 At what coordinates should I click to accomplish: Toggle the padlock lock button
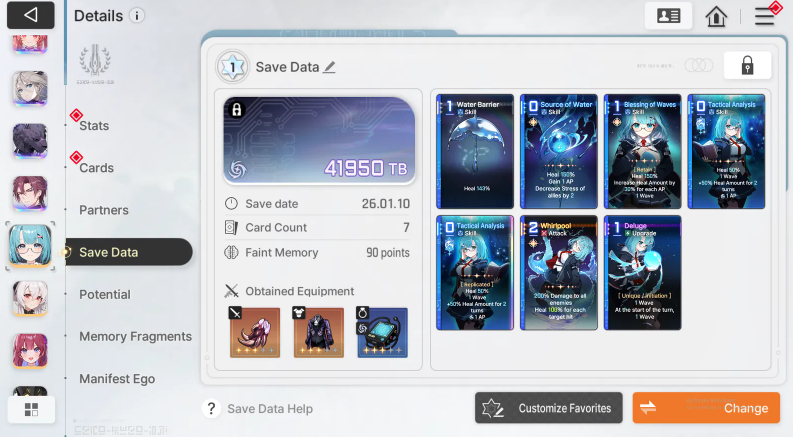pos(747,65)
